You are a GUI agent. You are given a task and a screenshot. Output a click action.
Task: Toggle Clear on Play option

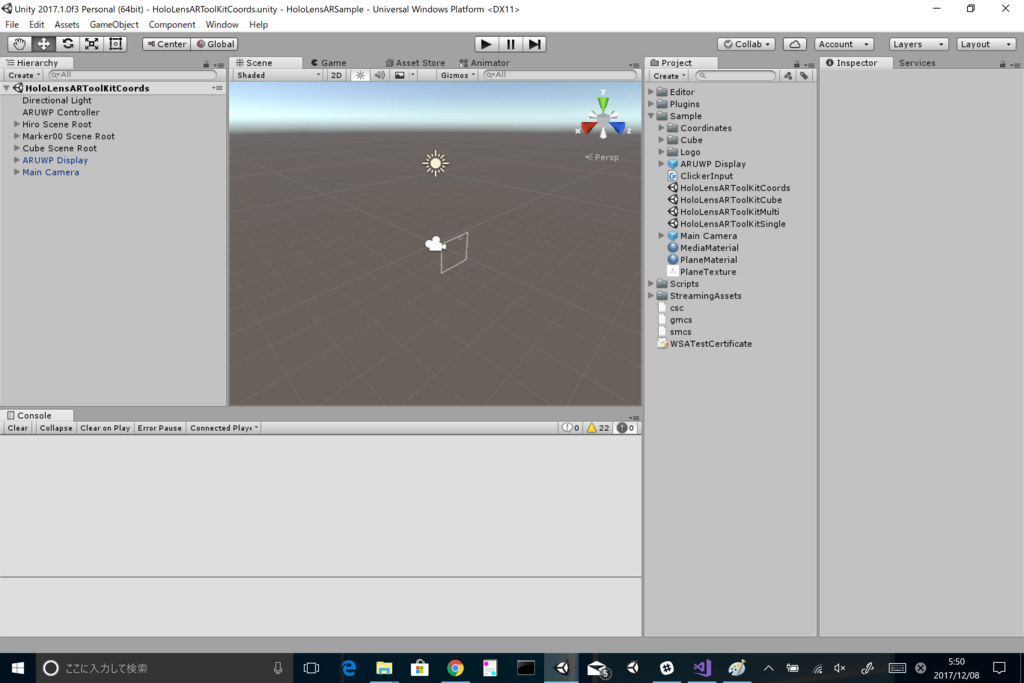click(x=104, y=428)
